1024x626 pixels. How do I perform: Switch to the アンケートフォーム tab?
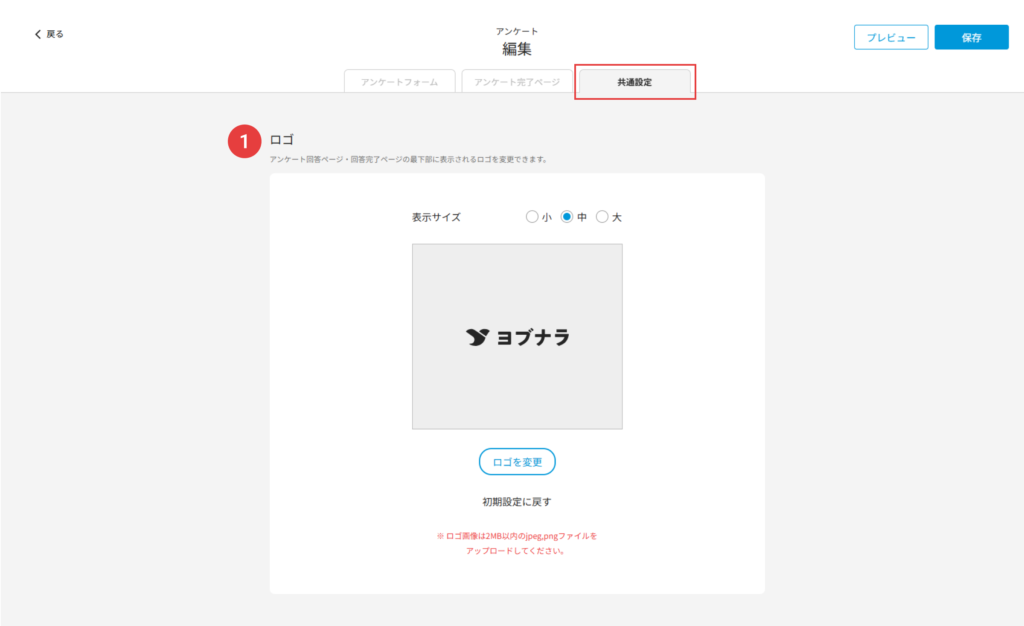pyautogui.click(x=400, y=82)
